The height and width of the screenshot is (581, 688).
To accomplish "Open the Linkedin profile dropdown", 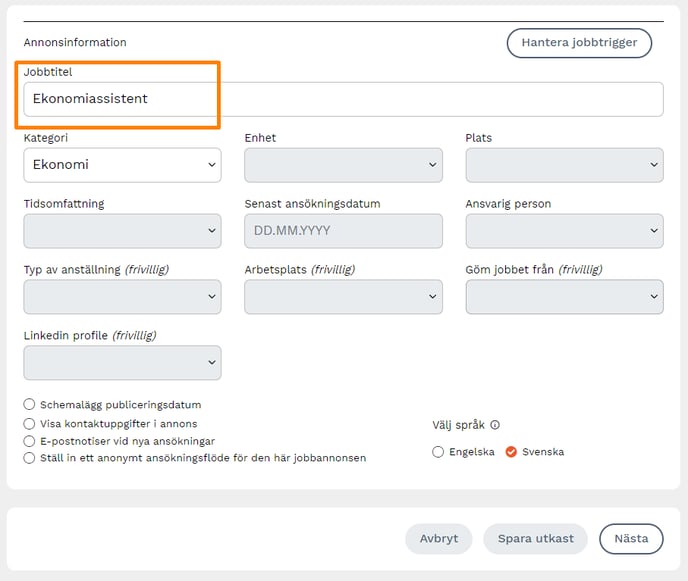I will 122,363.
